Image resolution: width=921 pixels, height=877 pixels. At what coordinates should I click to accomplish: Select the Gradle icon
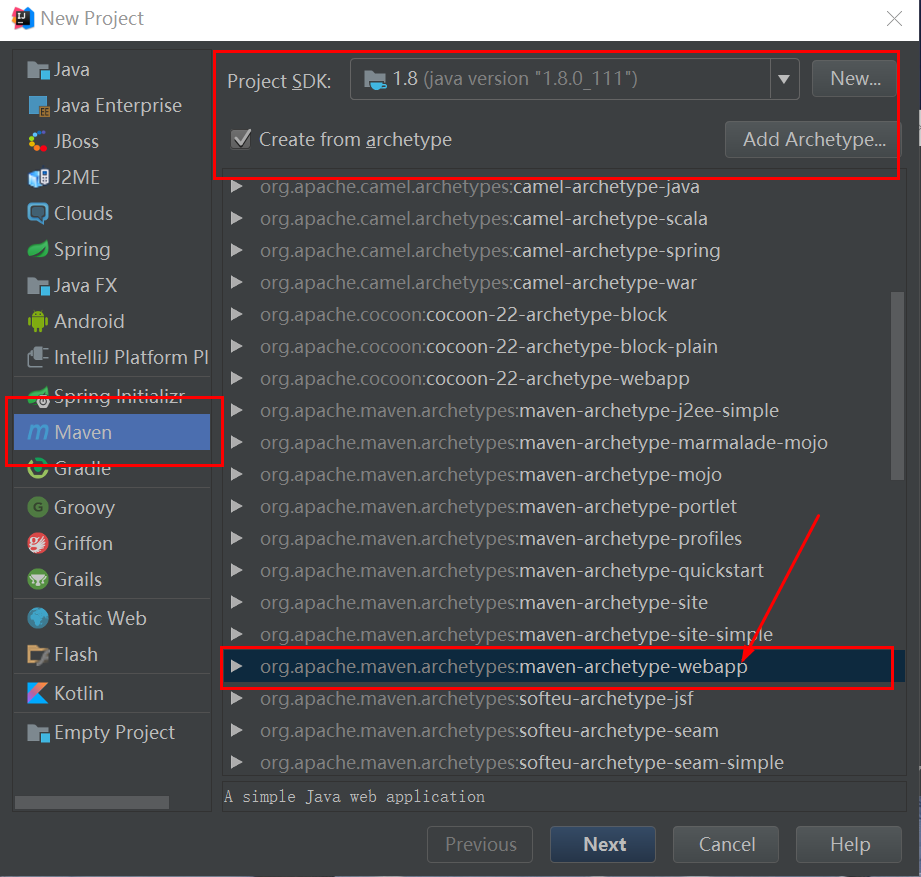38,469
